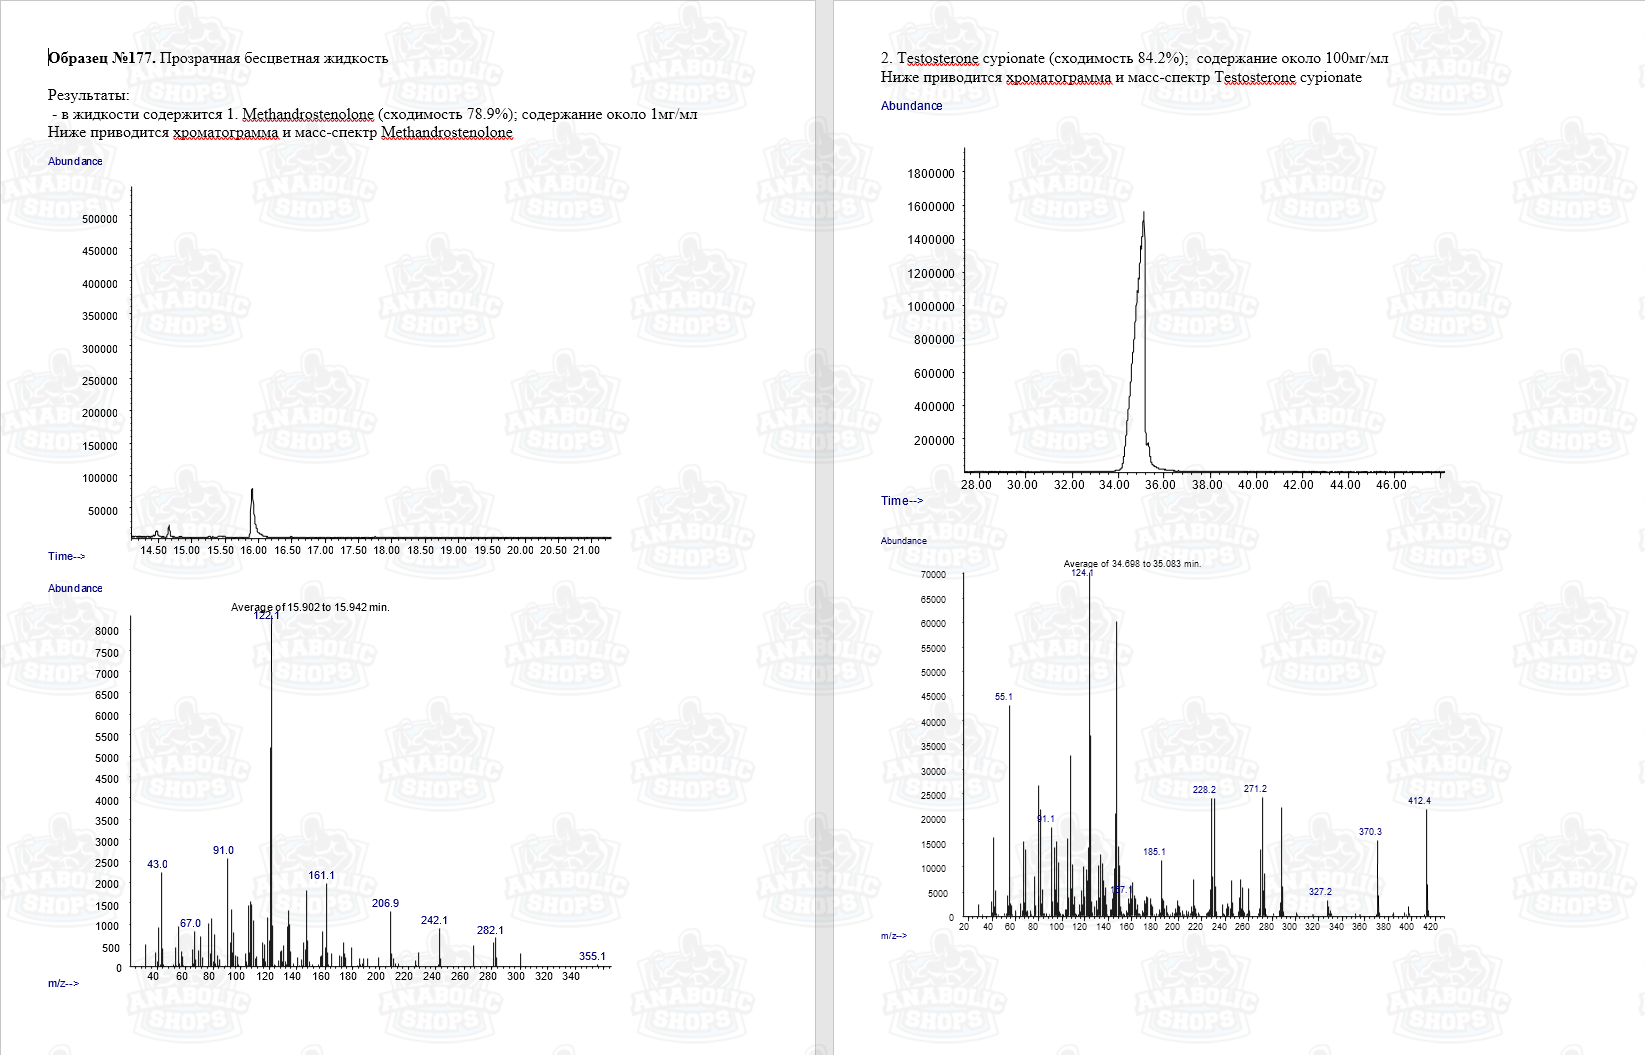The width and height of the screenshot is (1645, 1055).
Task: Click the 91.0 peak label in left spectrum
Action: (223, 850)
